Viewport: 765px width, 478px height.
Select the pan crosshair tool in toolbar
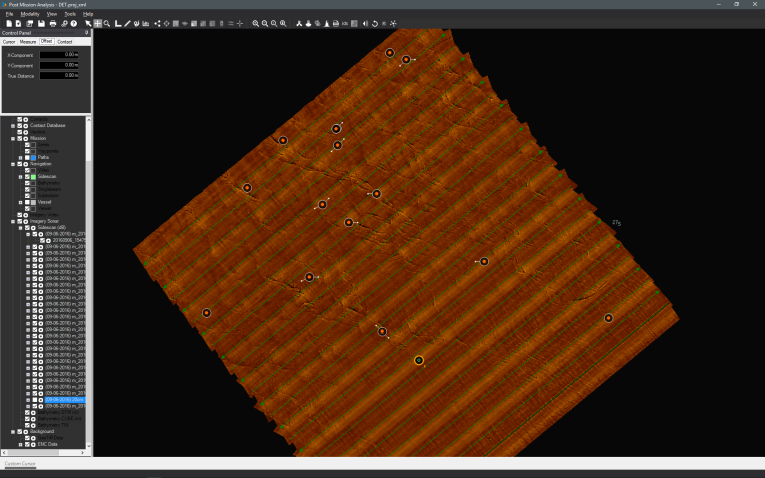(x=98, y=23)
